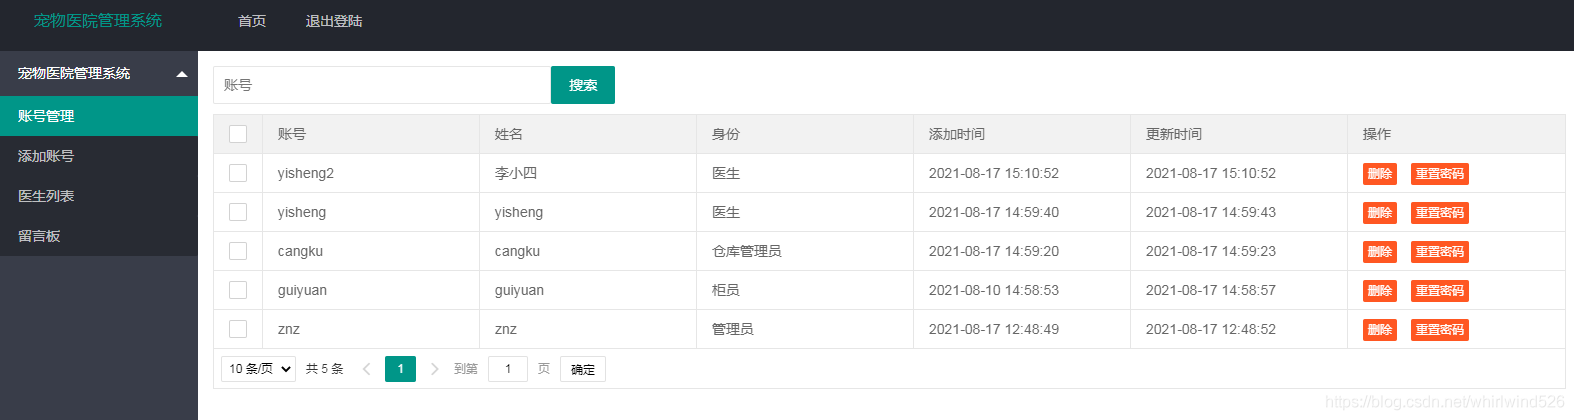
Task: Go to previous page arrow in pagination
Action: point(366,369)
